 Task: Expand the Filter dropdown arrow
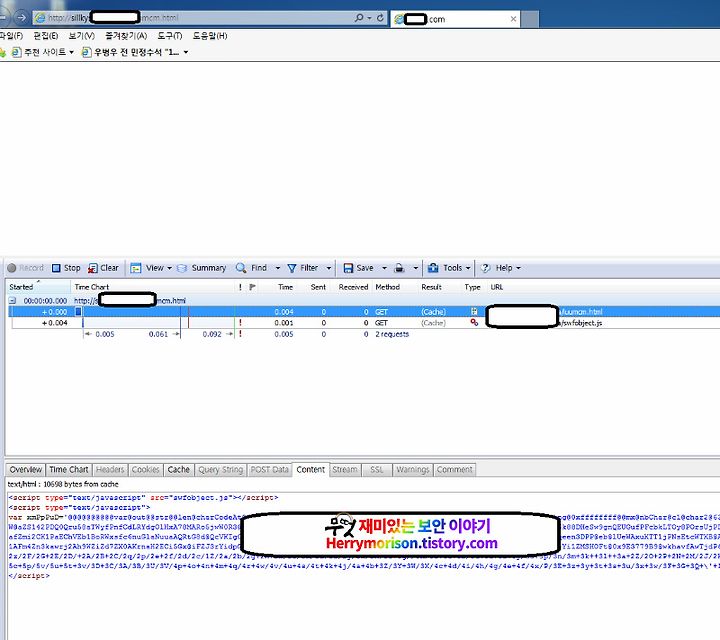329,268
